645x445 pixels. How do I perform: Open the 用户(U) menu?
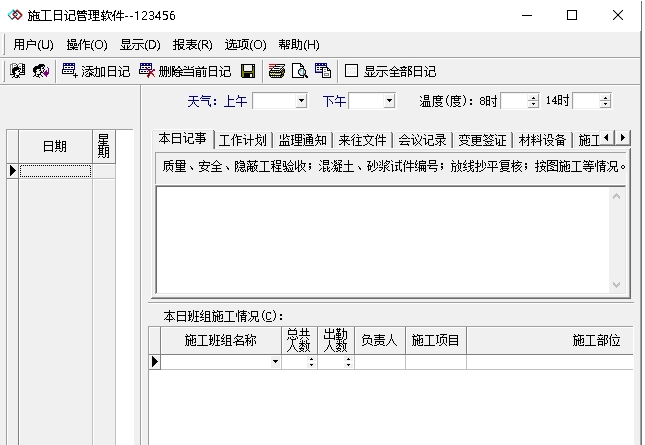(33, 44)
